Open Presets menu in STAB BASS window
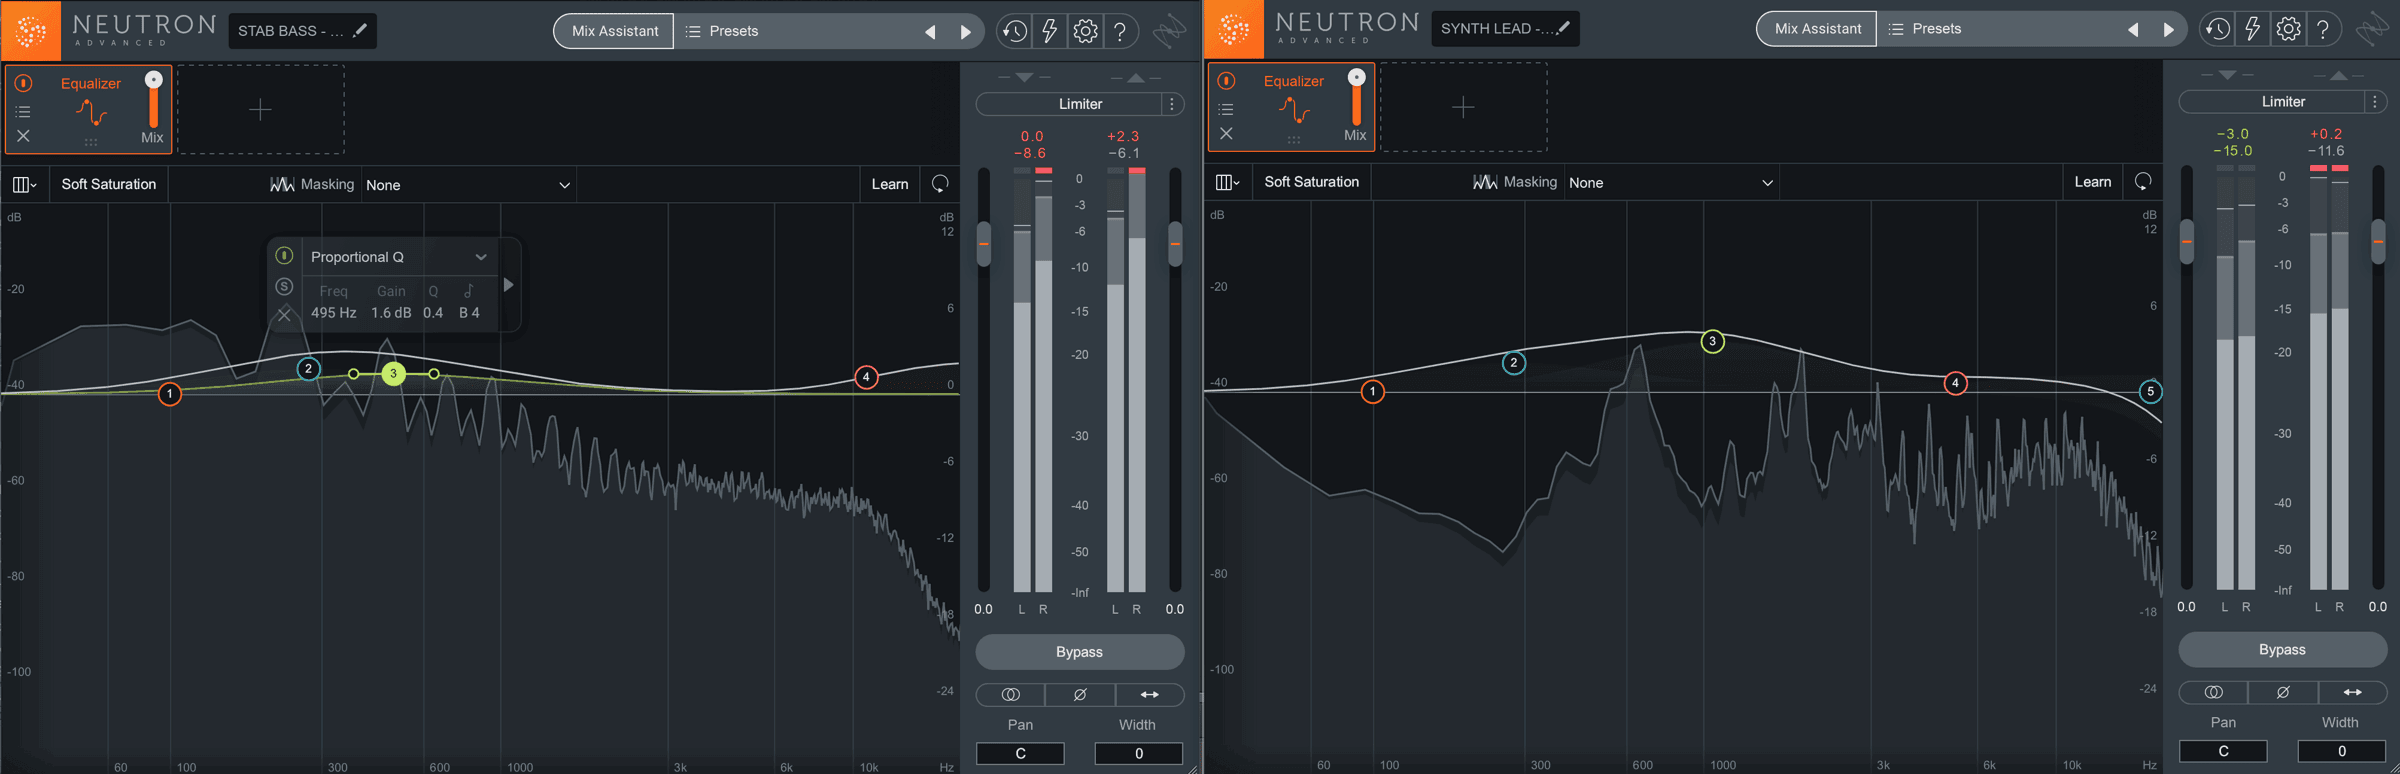The height and width of the screenshot is (774, 2400). (x=722, y=31)
